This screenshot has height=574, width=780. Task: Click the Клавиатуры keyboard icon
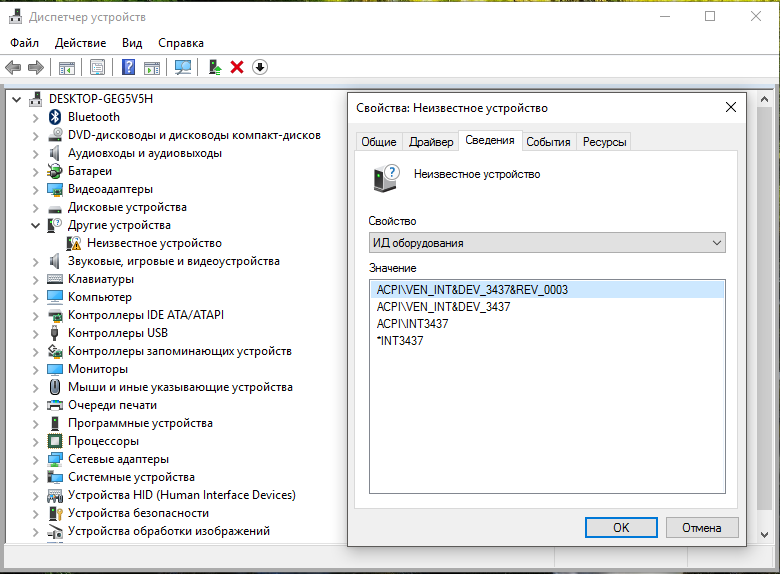55,279
